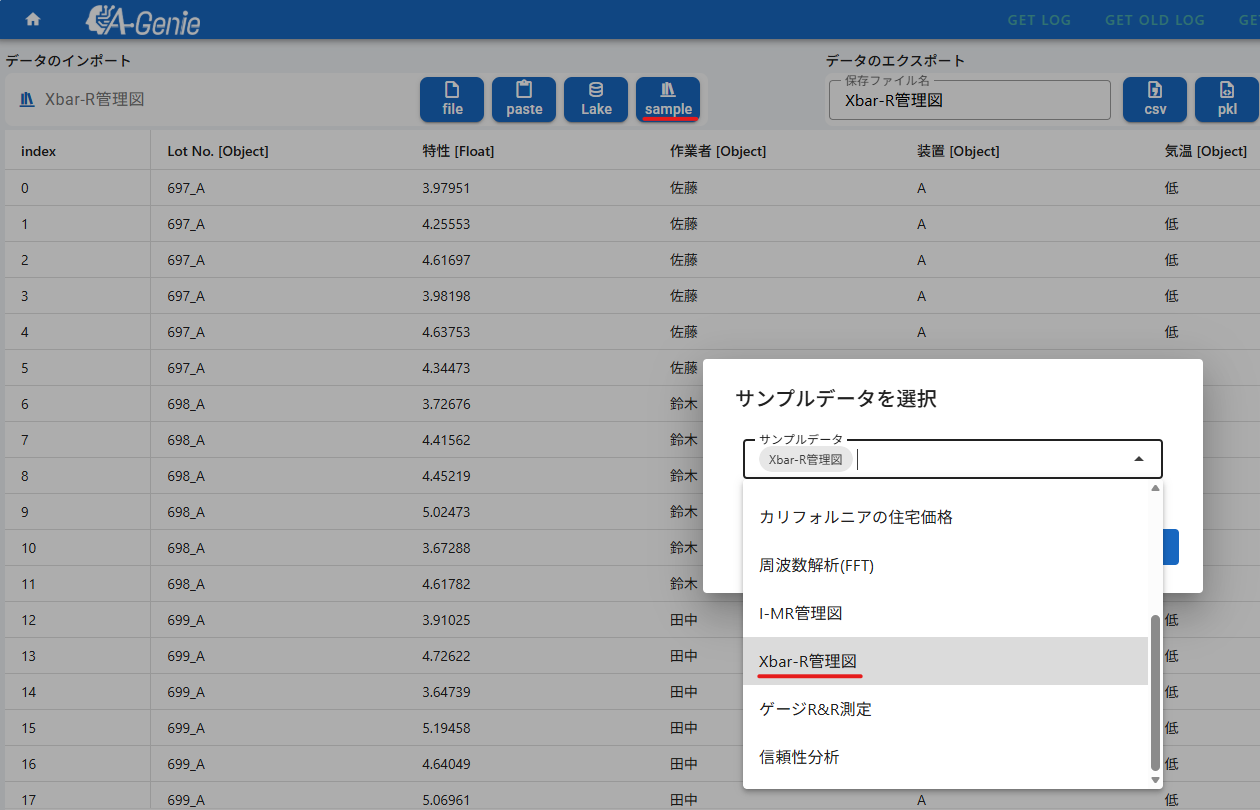This screenshot has width=1260, height=810.
Task: Click GET LOG link in header
Action: click(x=1039, y=20)
